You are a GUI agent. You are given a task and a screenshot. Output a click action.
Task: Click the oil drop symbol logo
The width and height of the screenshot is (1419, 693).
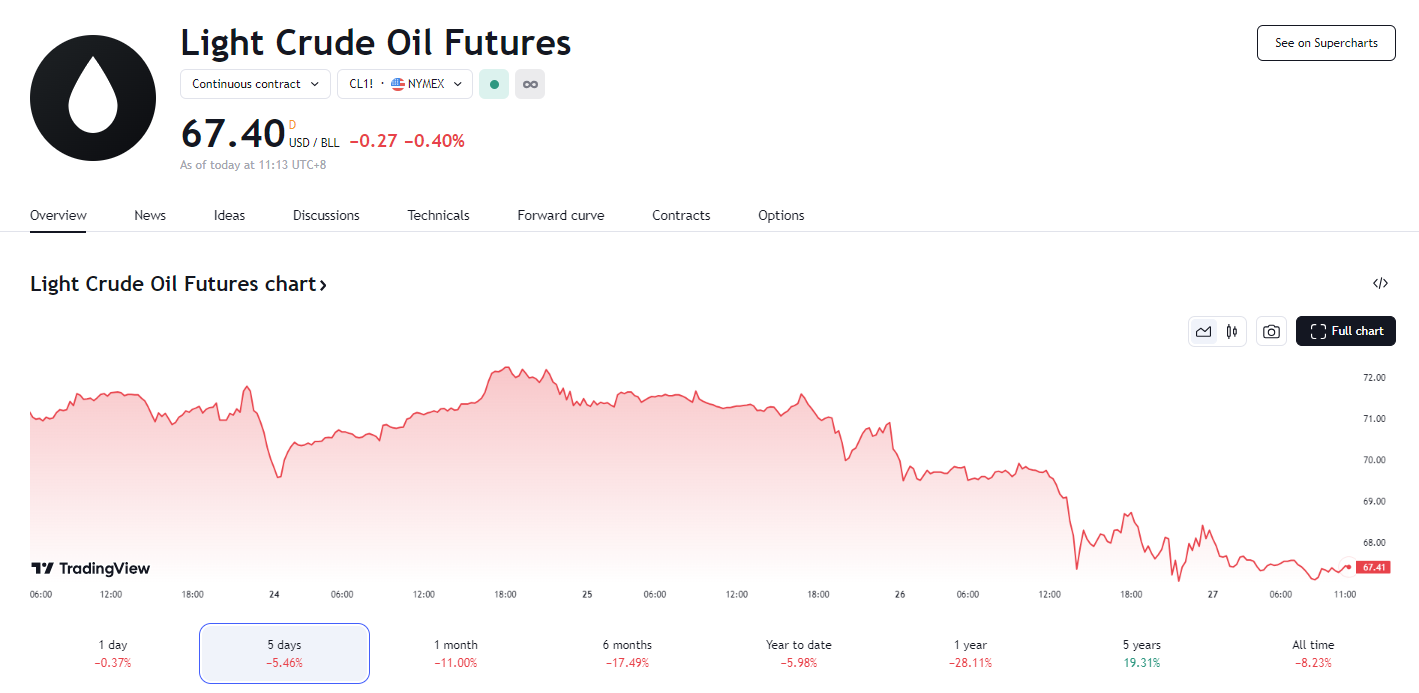93,97
